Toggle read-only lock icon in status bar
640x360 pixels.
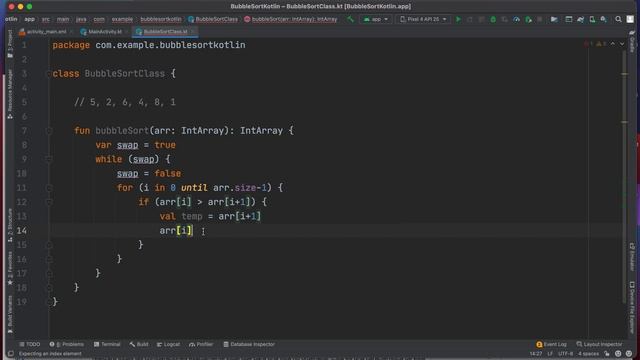[607, 354]
